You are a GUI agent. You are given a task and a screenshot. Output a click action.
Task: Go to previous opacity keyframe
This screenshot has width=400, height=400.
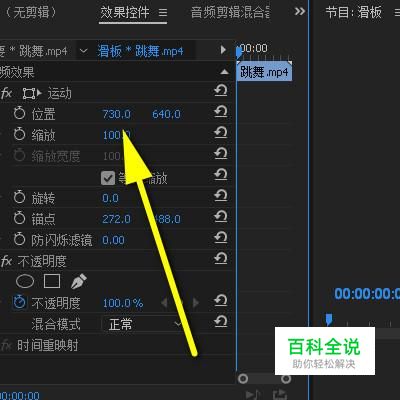(x=164, y=303)
